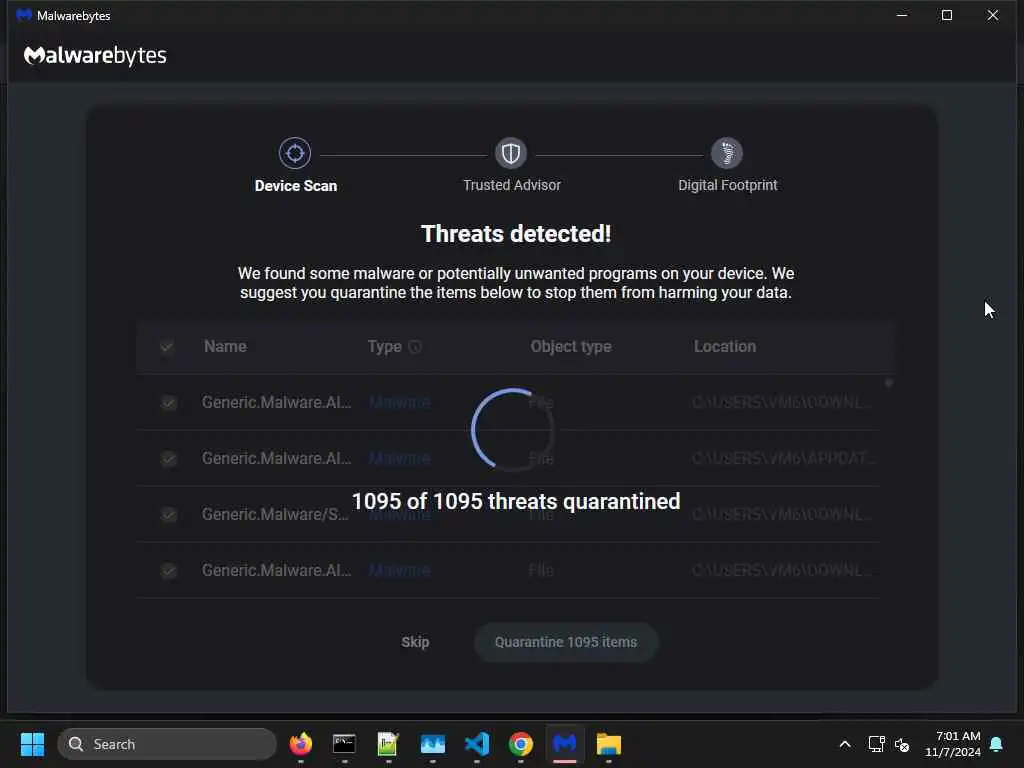Click the Malwarebytes title bar icon
The height and width of the screenshot is (768, 1024).
pyautogui.click(x=24, y=15)
